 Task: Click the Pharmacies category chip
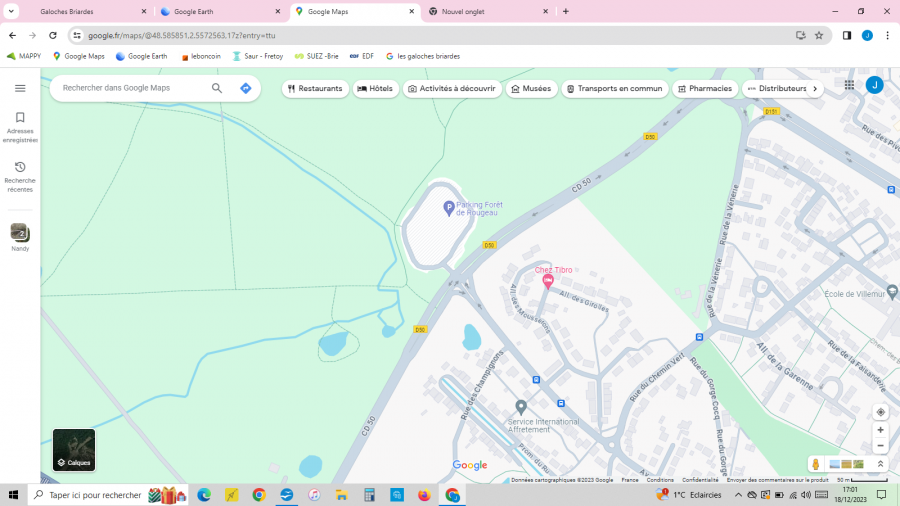(x=704, y=88)
